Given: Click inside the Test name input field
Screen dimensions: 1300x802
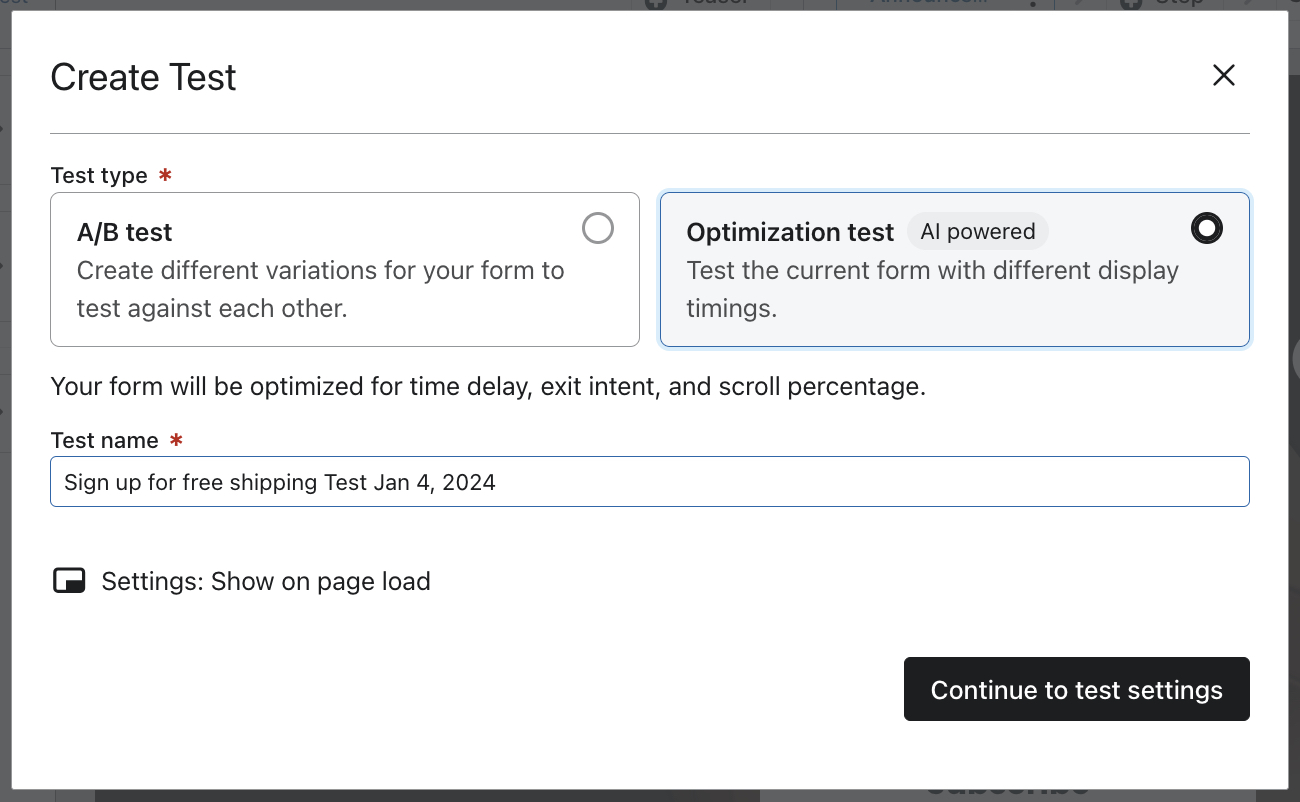Looking at the screenshot, I should (x=650, y=481).
